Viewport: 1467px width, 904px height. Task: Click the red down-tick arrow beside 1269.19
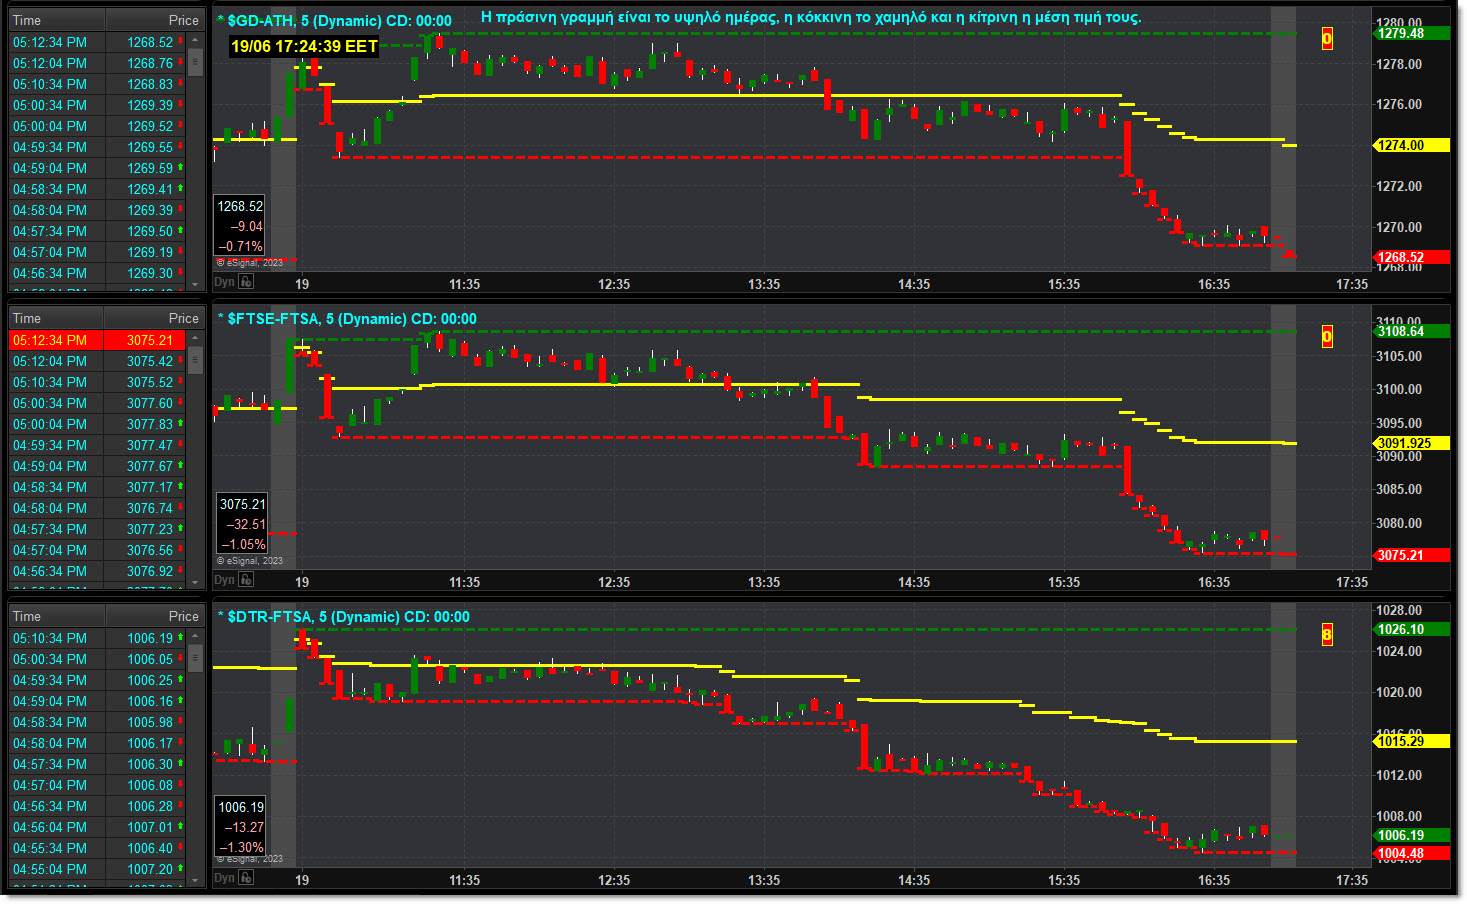[x=181, y=251]
